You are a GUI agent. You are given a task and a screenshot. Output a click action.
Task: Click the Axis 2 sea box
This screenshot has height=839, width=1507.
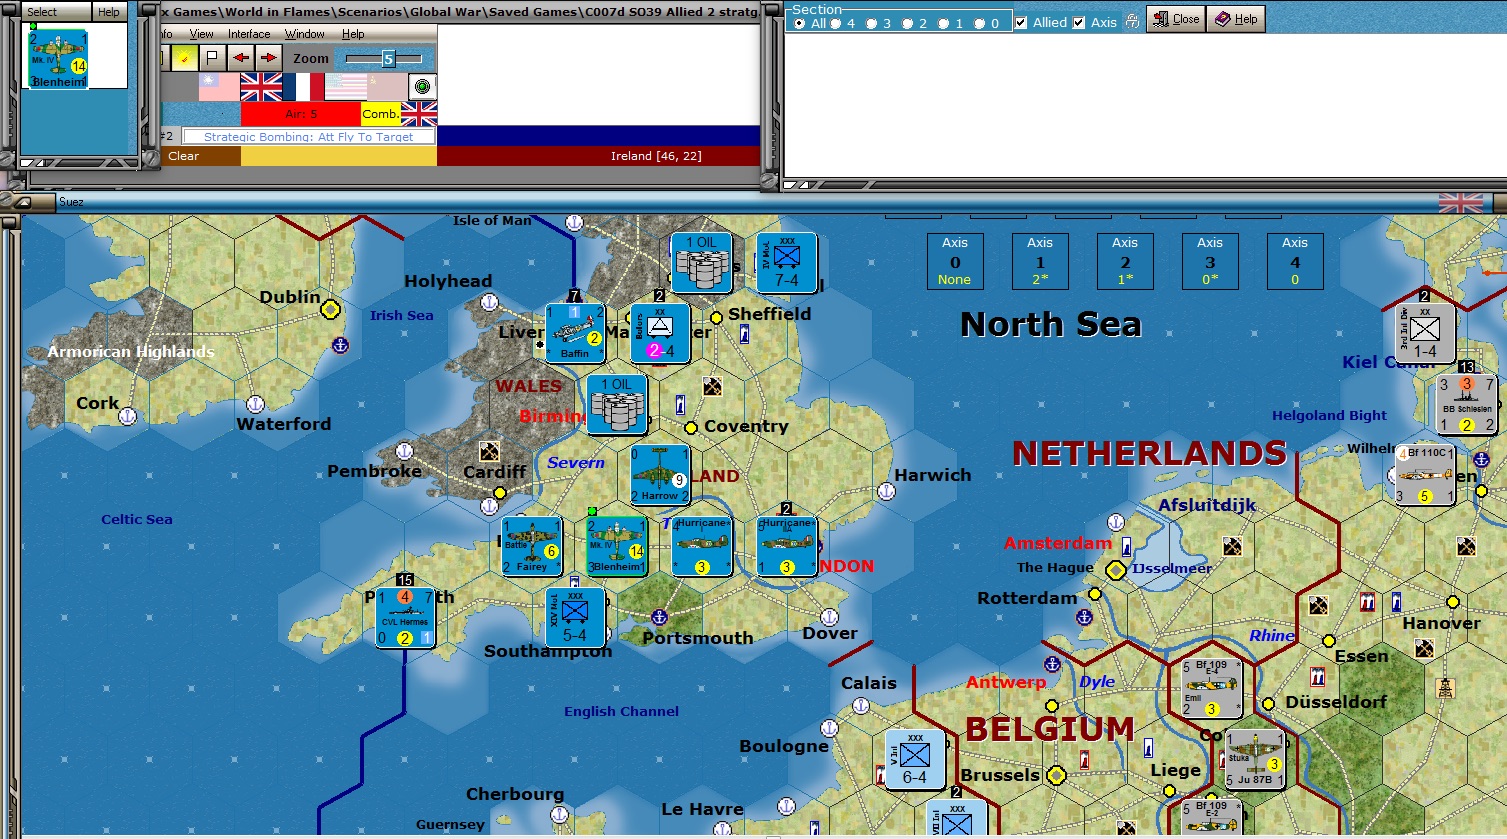coord(1125,261)
